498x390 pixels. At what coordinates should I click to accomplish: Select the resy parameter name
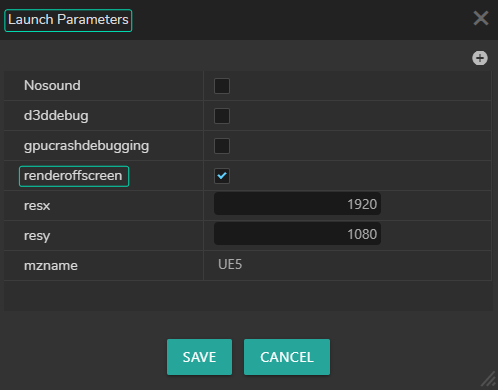[37, 236]
